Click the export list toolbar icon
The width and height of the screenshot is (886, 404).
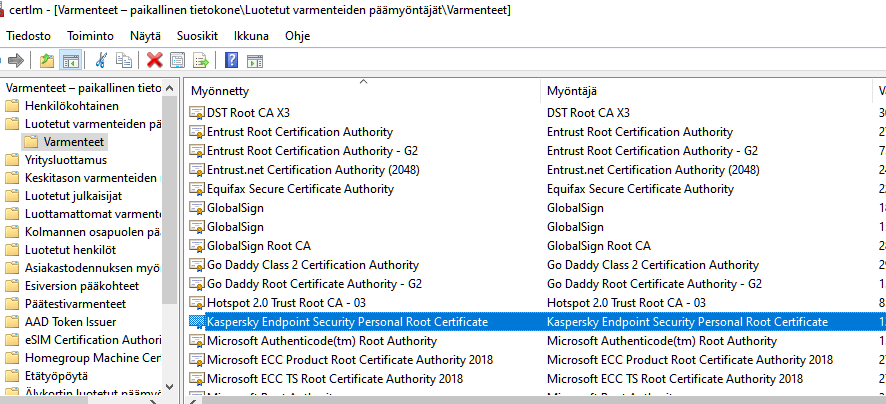(x=200, y=60)
